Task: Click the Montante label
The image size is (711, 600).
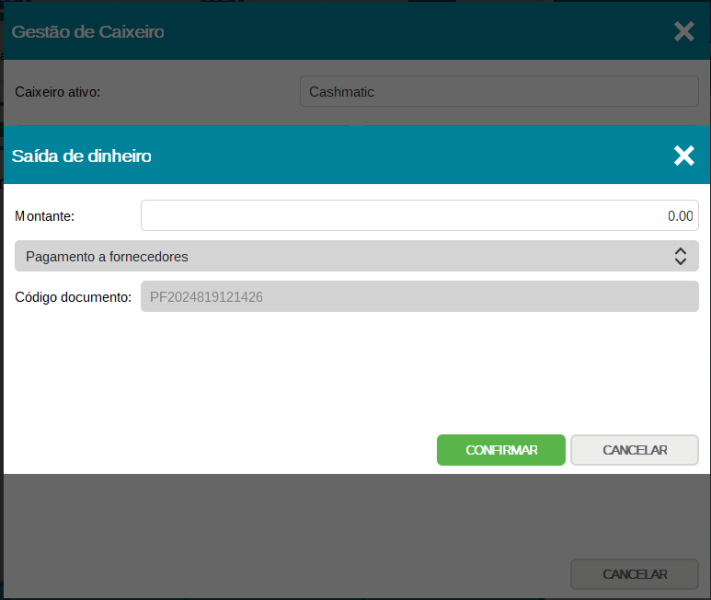Action: (45, 216)
